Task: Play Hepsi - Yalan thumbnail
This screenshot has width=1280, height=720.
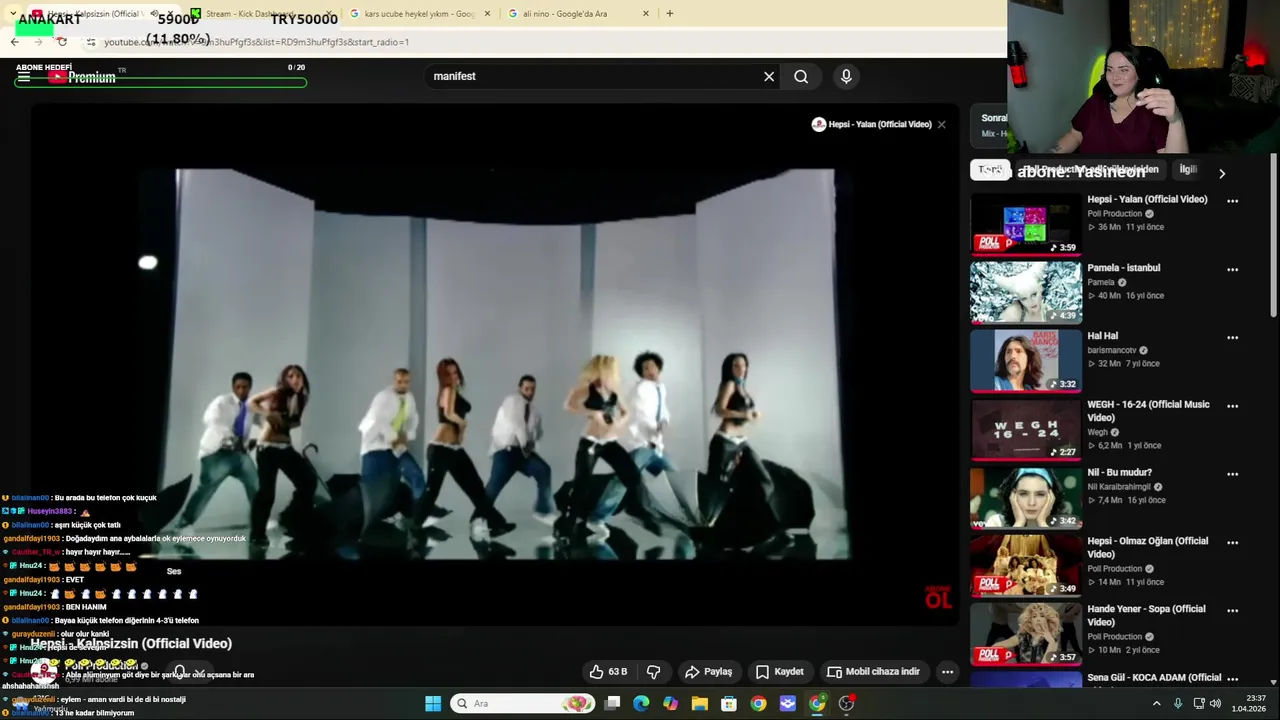Action: 1025,225
